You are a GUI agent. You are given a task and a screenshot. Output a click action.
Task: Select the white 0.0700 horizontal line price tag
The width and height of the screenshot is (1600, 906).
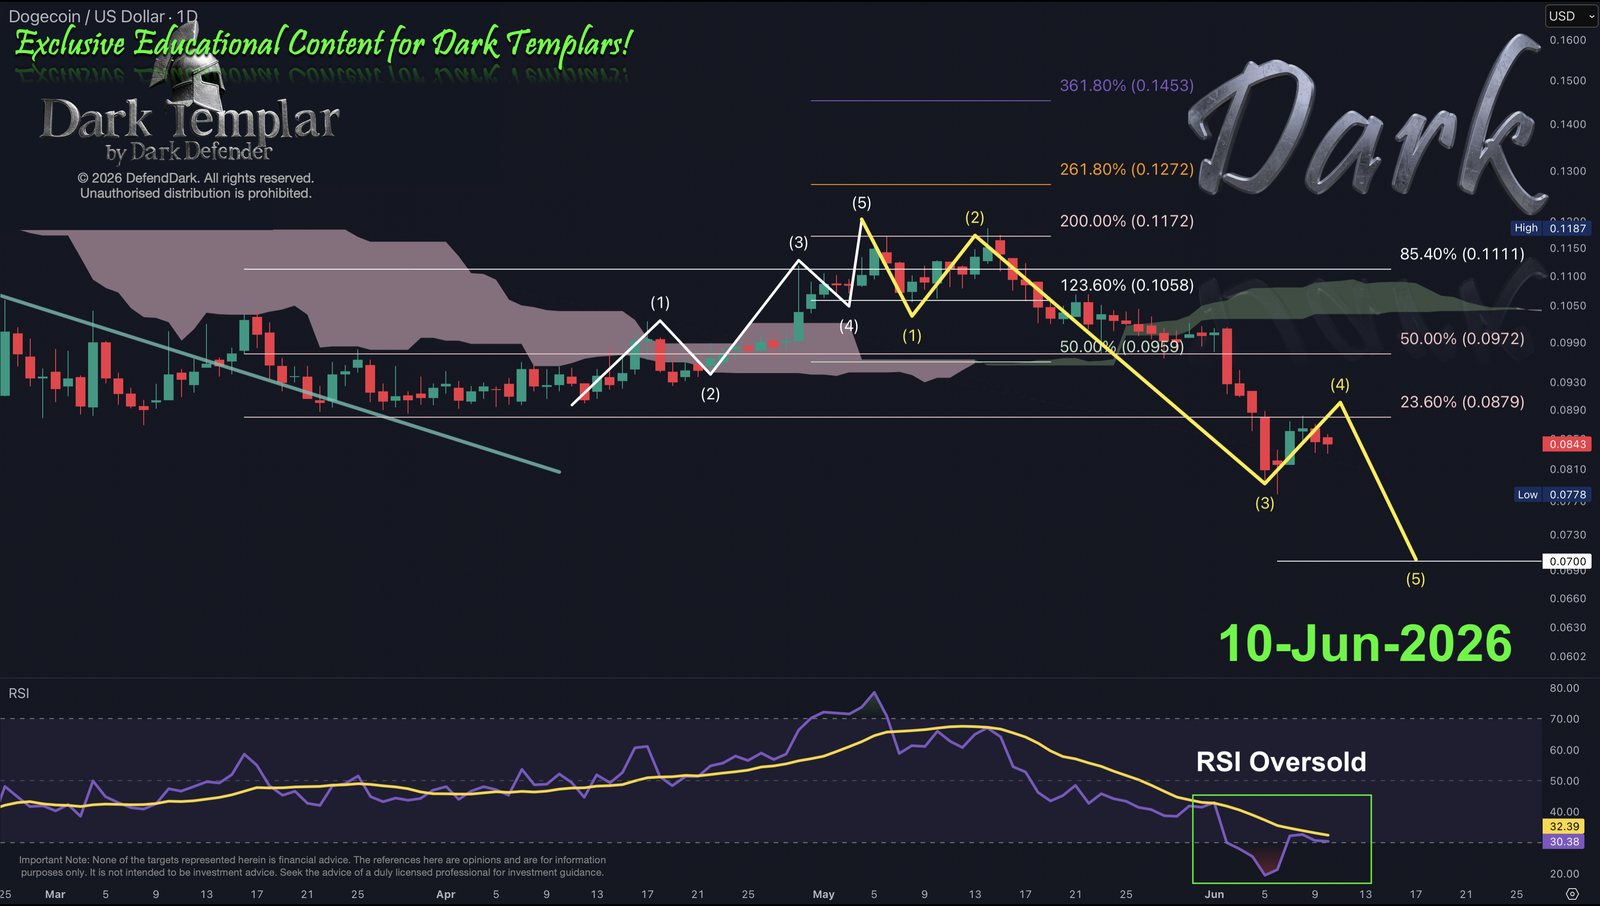[1568, 562]
